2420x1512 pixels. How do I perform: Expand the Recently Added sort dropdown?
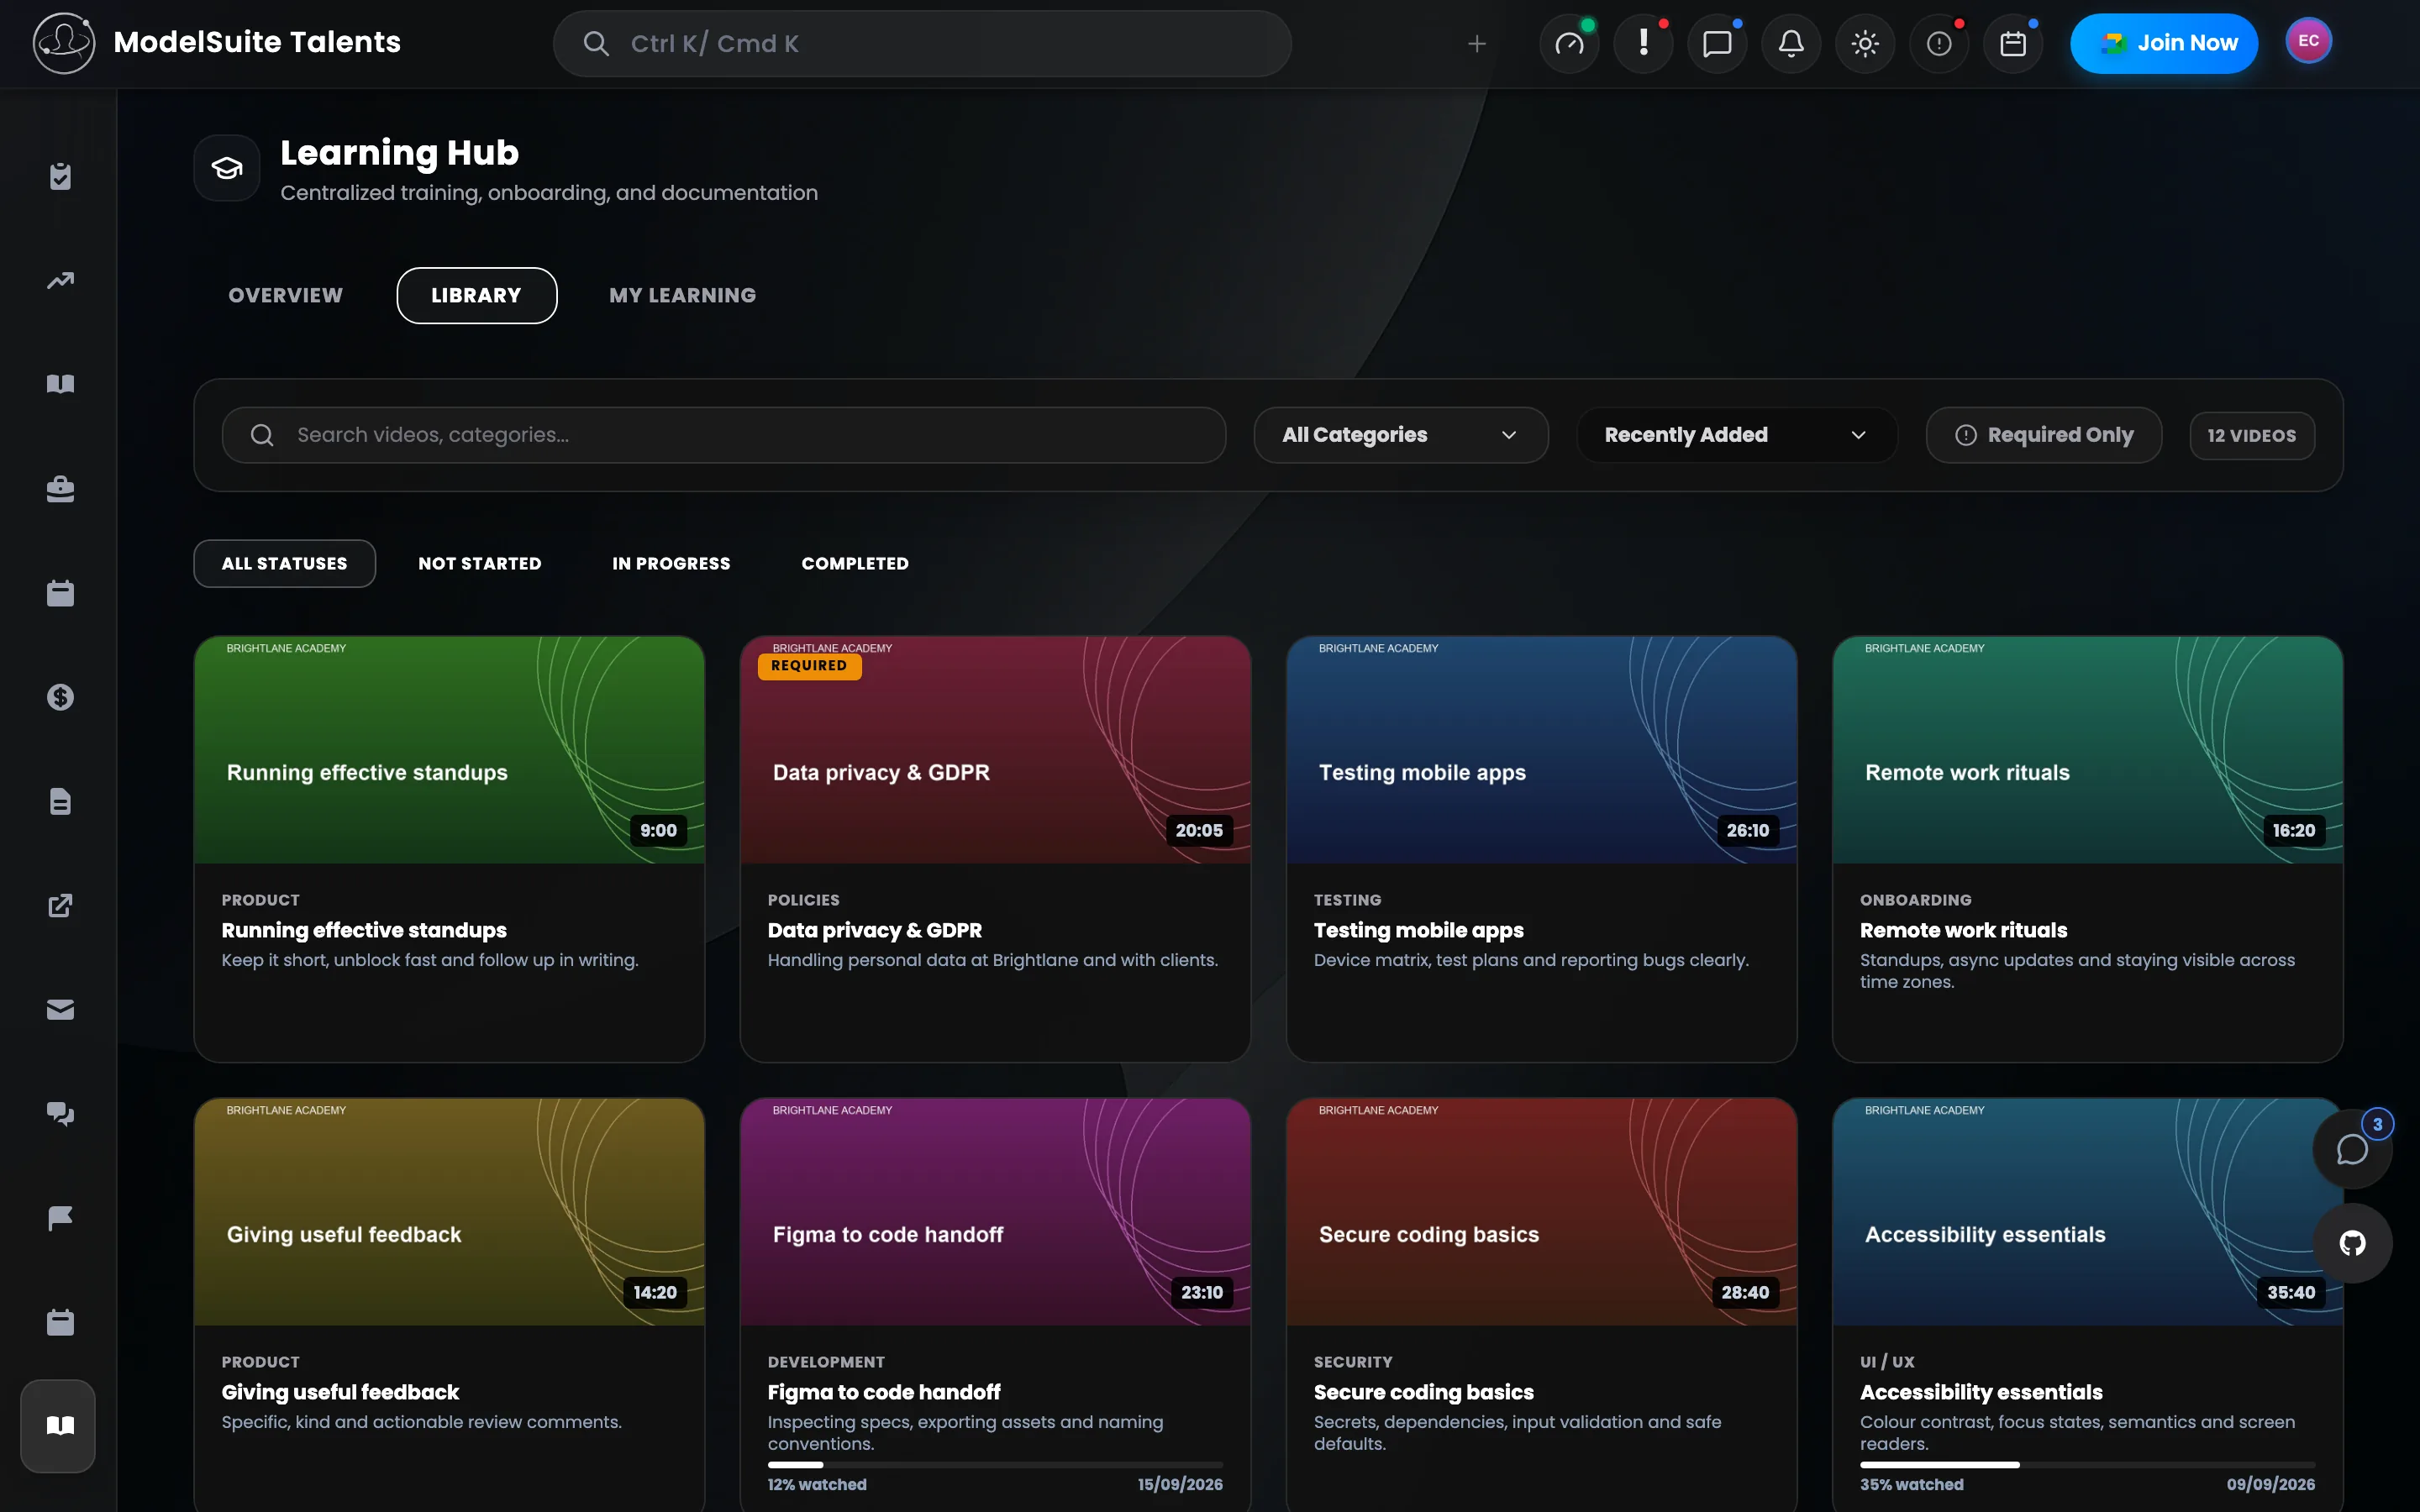(1737, 435)
